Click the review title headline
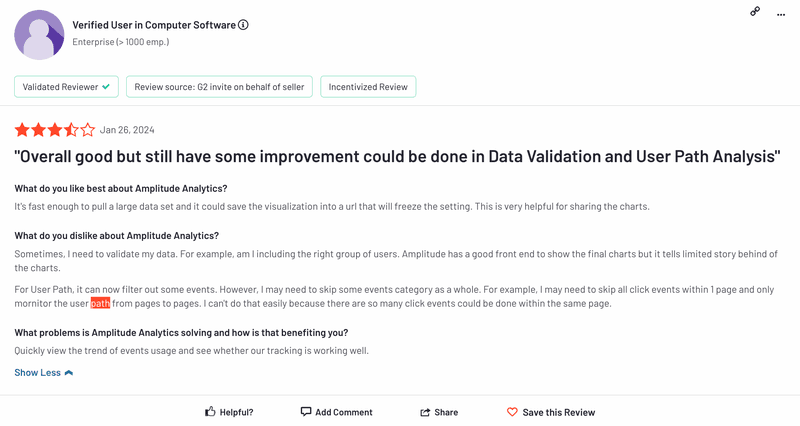Image resolution: width=800 pixels, height=426 pixels. (x=397, y=157)
